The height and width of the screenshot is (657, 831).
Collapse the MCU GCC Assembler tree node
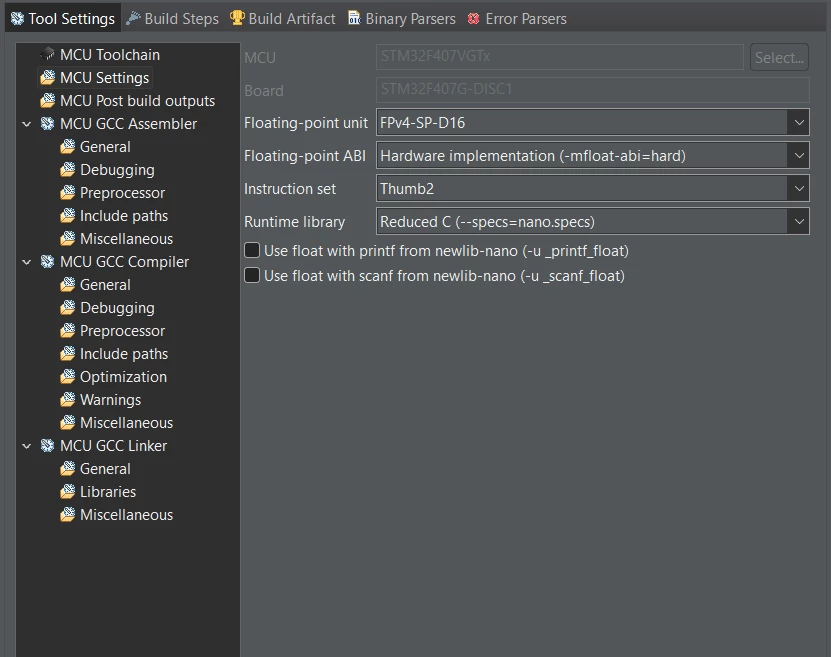(26, 124)
